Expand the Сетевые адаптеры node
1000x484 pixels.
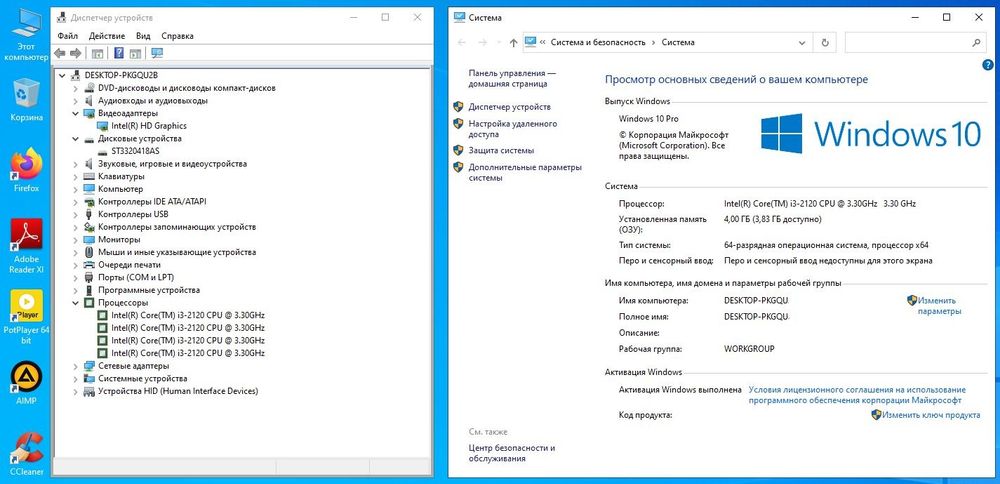click(75, 366)
